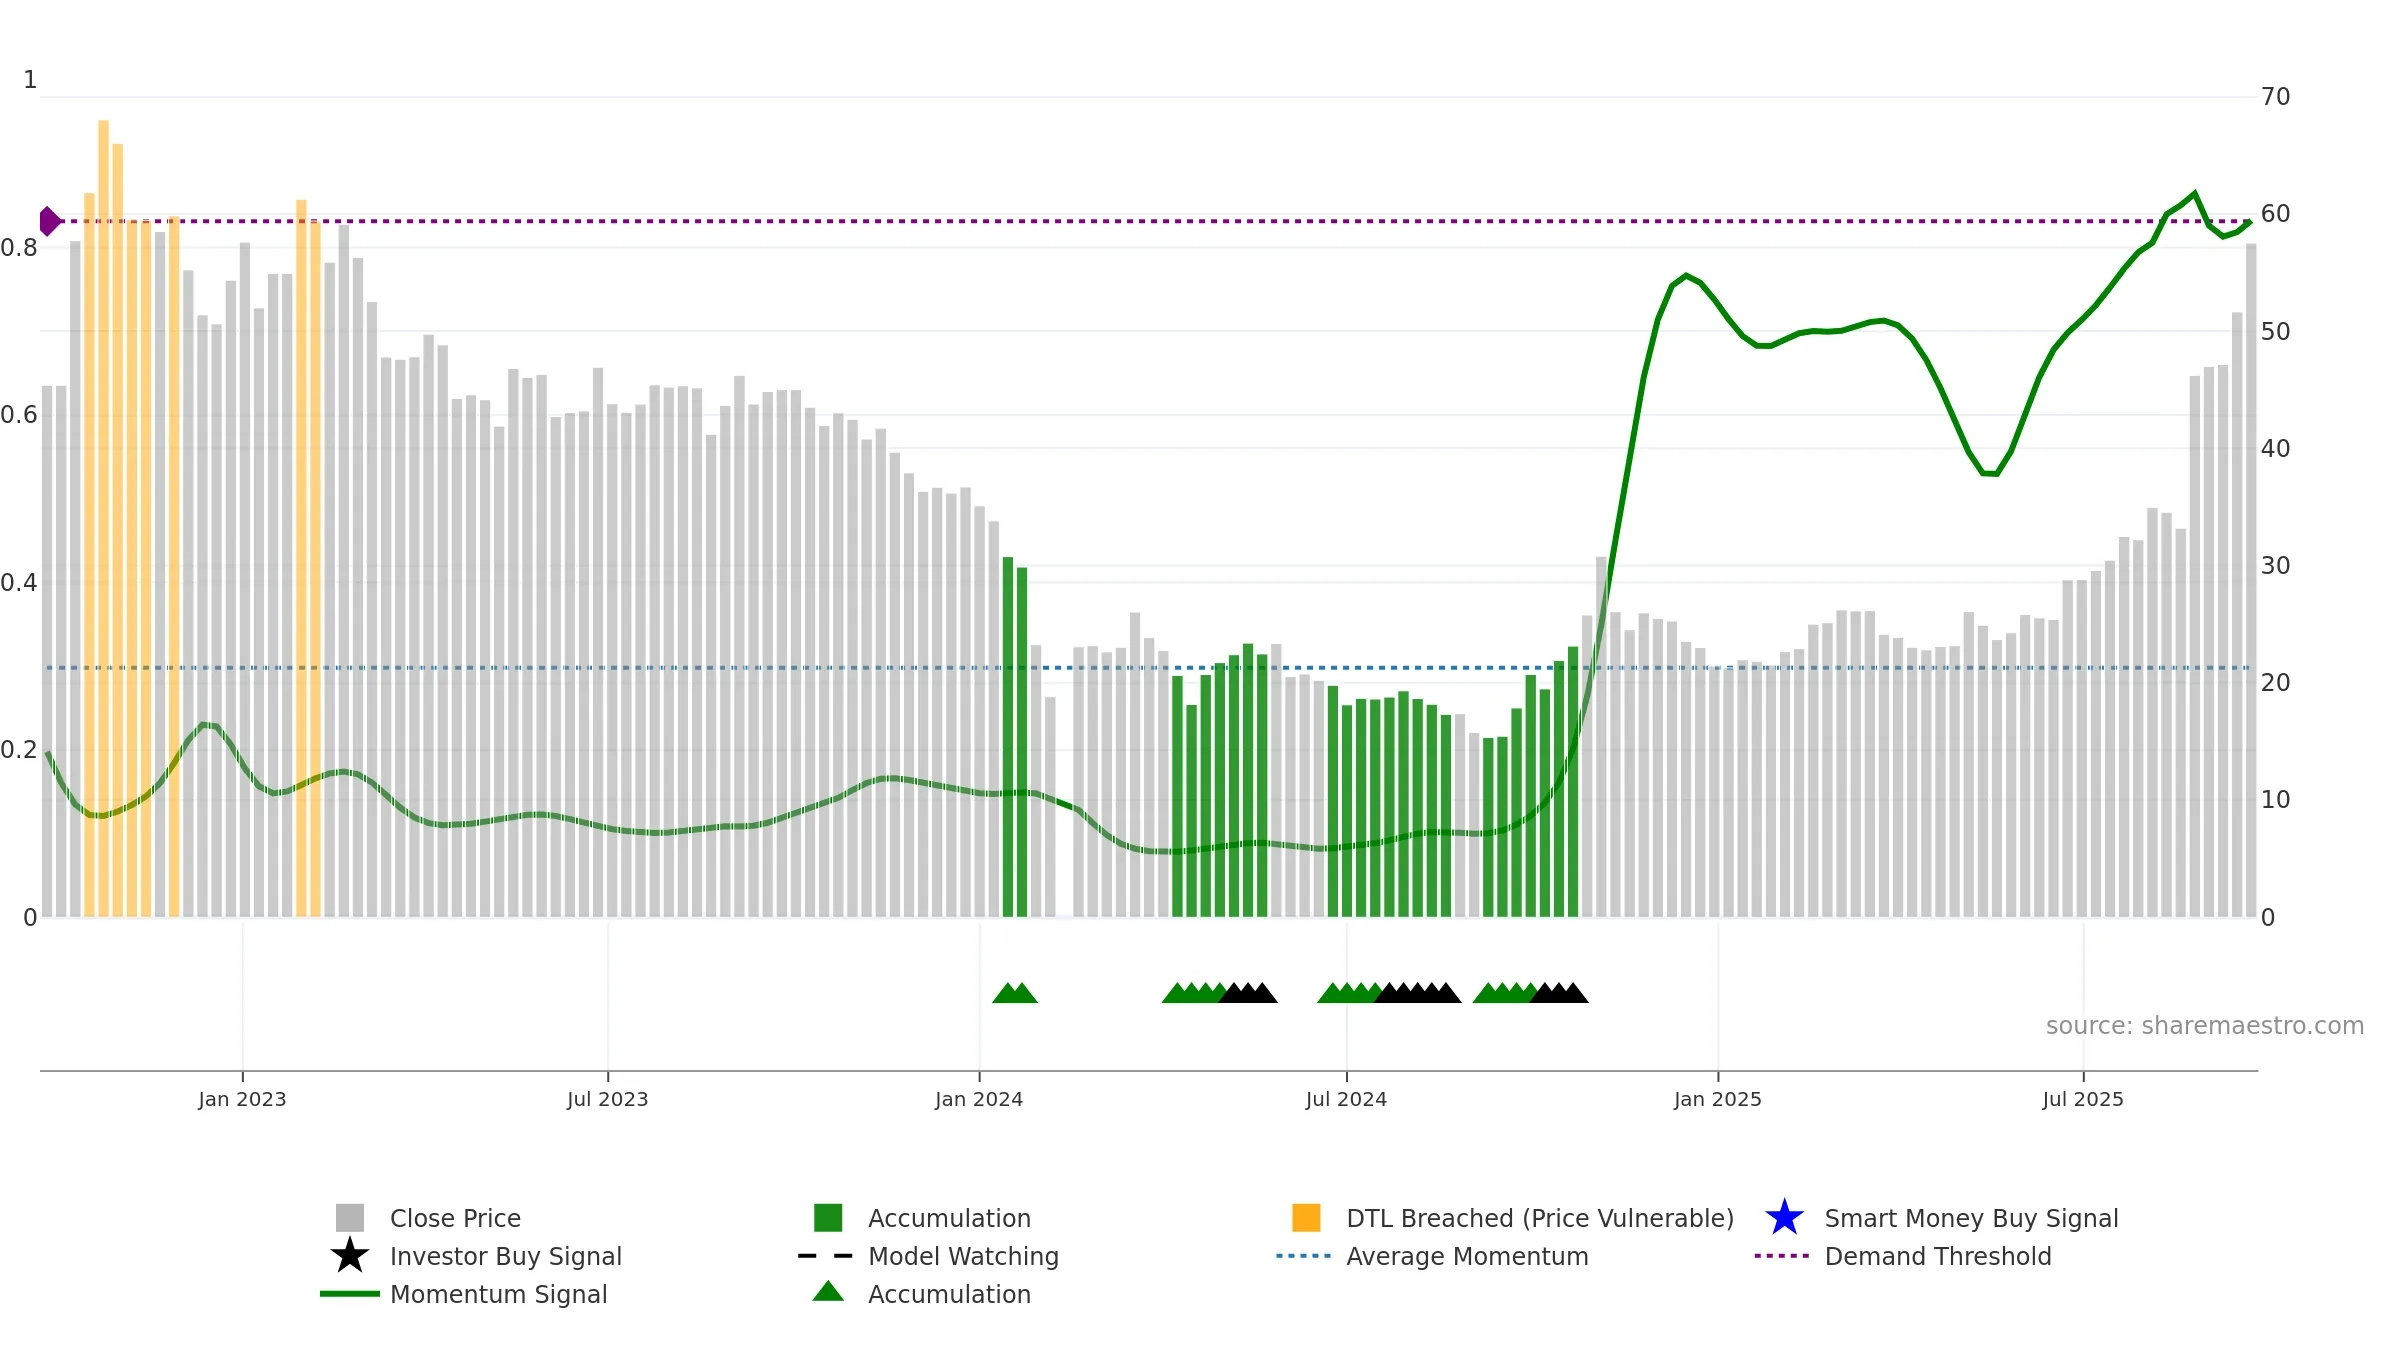Click the last black triangle marker in the row
The image size is (2400, 1350).
[x=1574, y=993]
